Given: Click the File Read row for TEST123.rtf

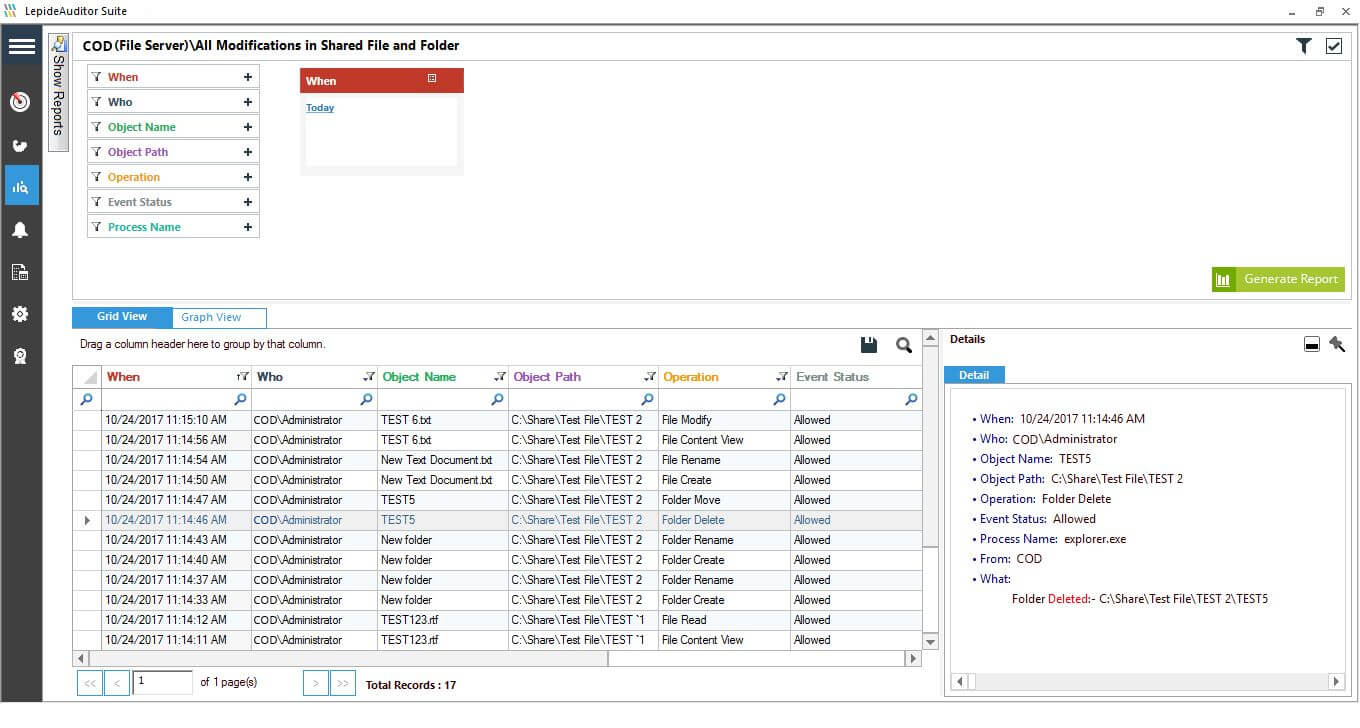Looking at the screenshot, I should [497, 620].
